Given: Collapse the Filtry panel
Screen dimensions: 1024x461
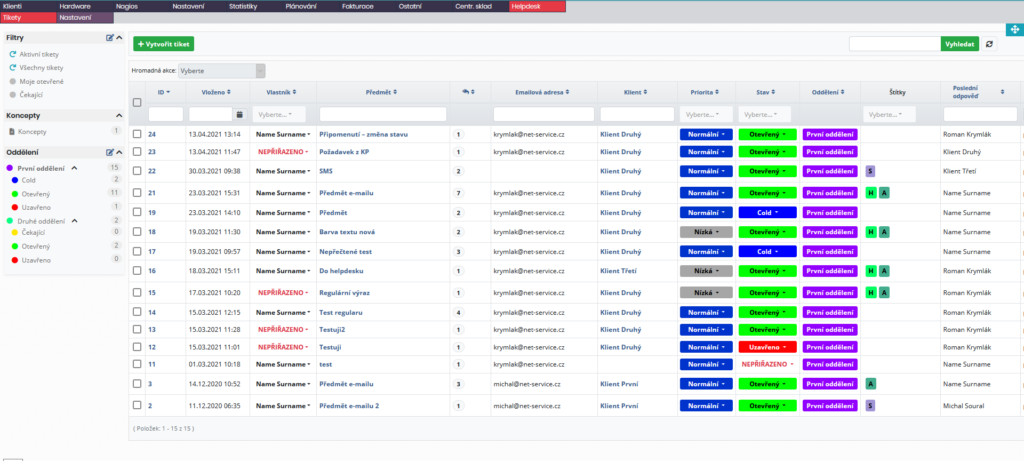Looking at the screenshot, I should pyautogui.click(x=120, y=38).
